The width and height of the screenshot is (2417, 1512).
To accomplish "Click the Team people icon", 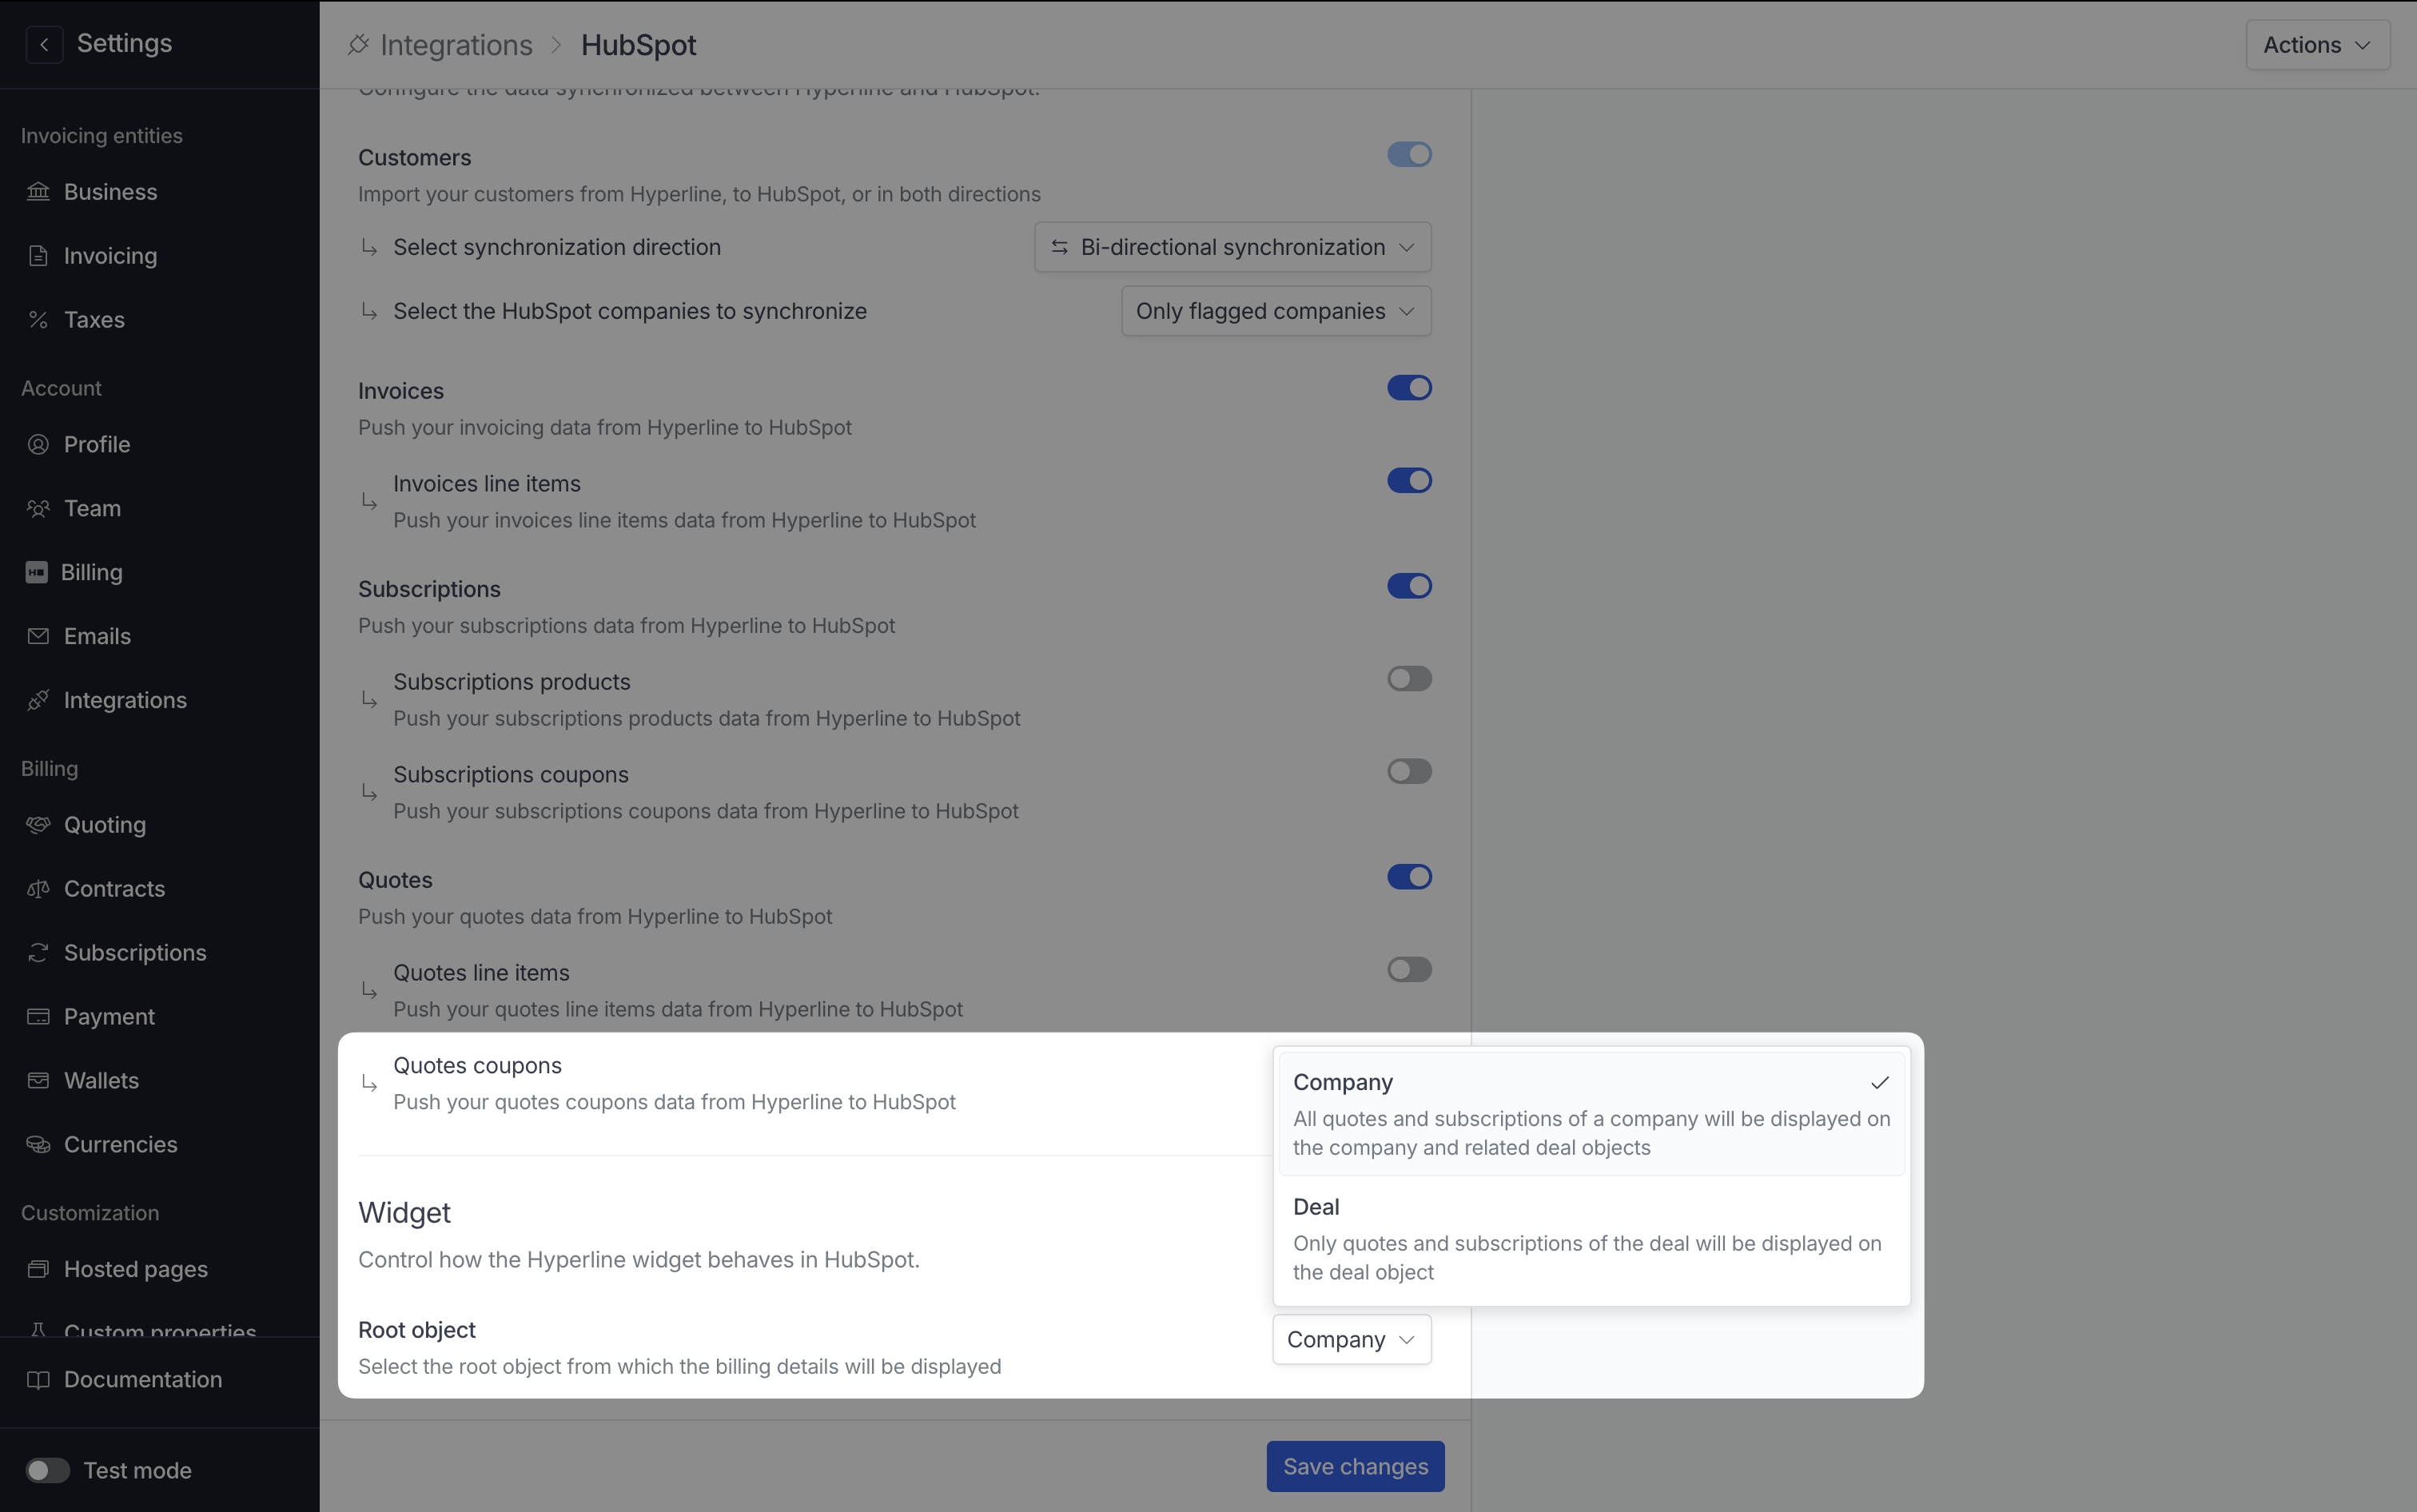I will tap(38, 508).
